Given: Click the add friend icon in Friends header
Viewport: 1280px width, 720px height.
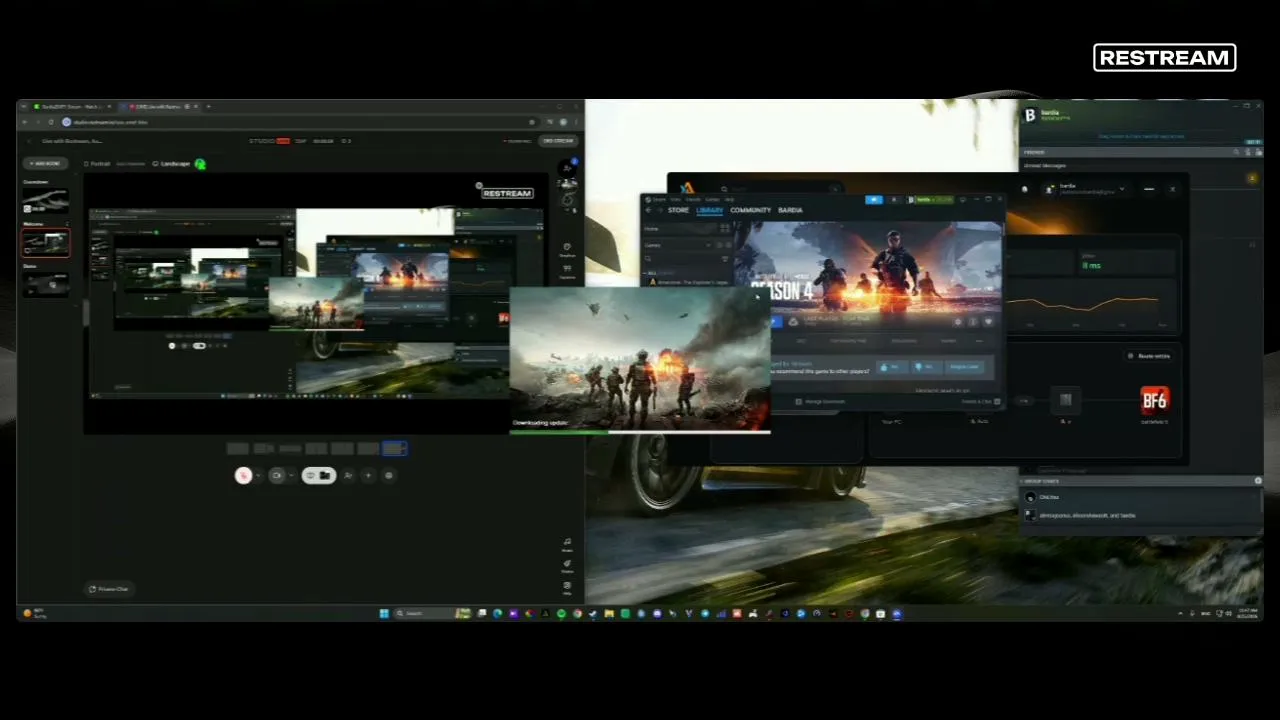Looking at the screenshot, I should (x=1249, y=152).
